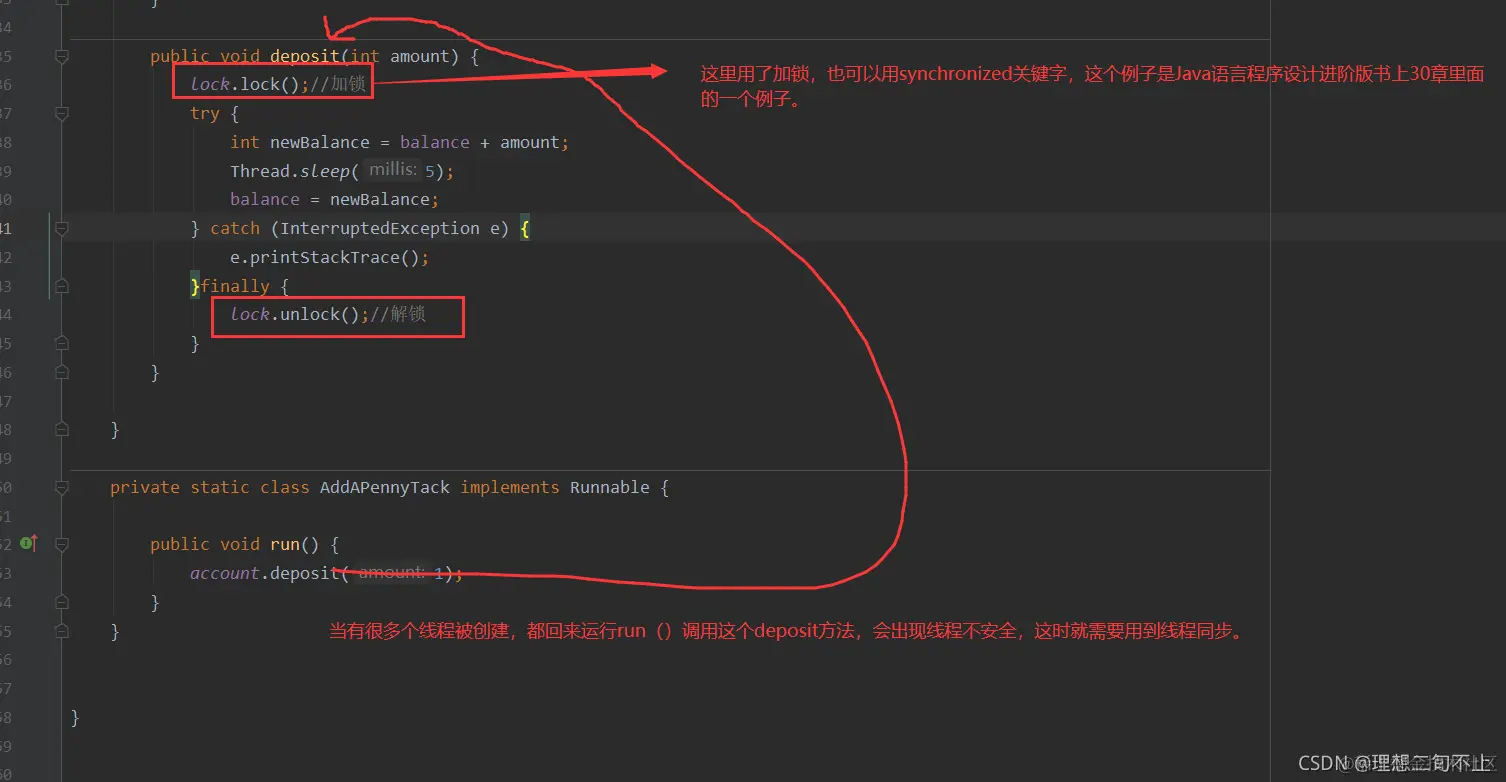
Task: Click the fold end marker closing deposit method
Action: (x=62, y=373)
